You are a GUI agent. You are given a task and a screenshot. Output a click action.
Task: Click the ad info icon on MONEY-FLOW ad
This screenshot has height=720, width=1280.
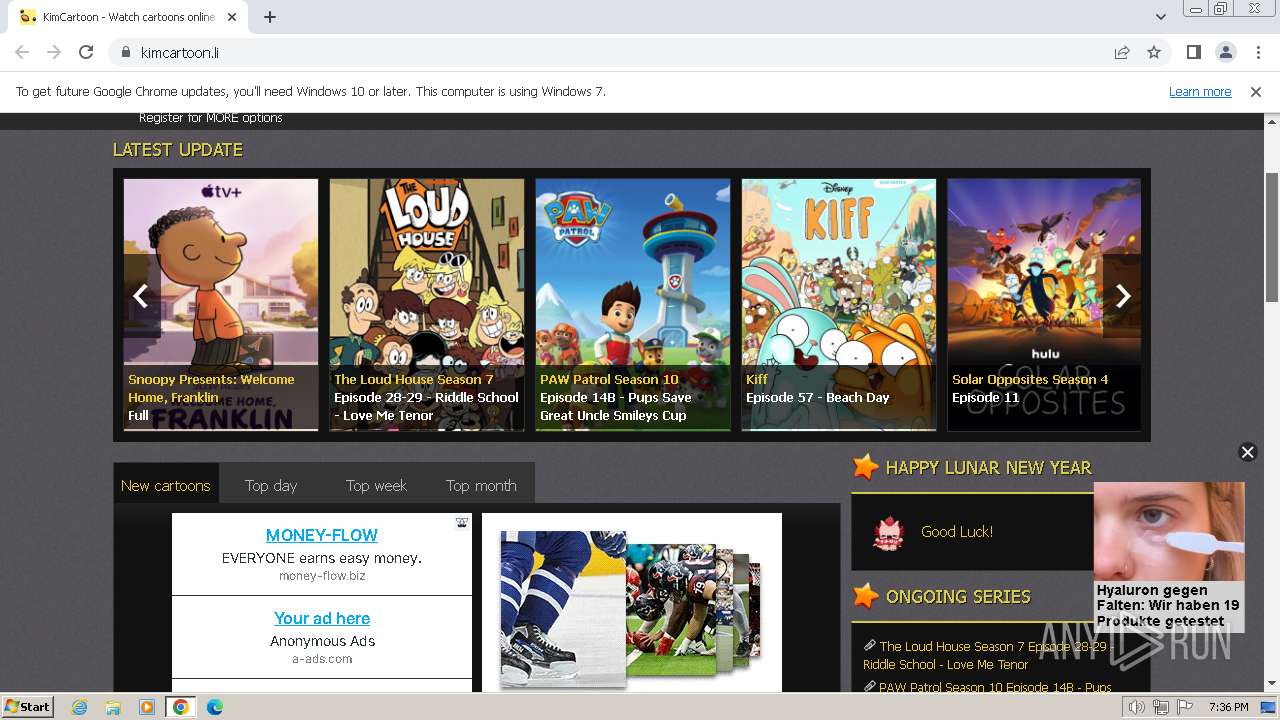(x=462, y=522)
